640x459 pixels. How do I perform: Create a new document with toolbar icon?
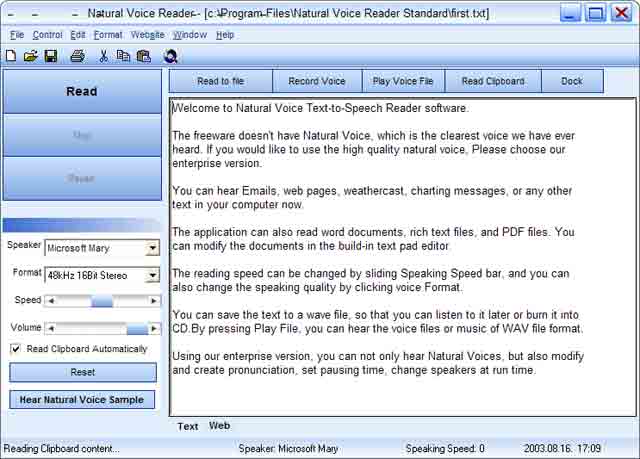(x=11, y=56)
